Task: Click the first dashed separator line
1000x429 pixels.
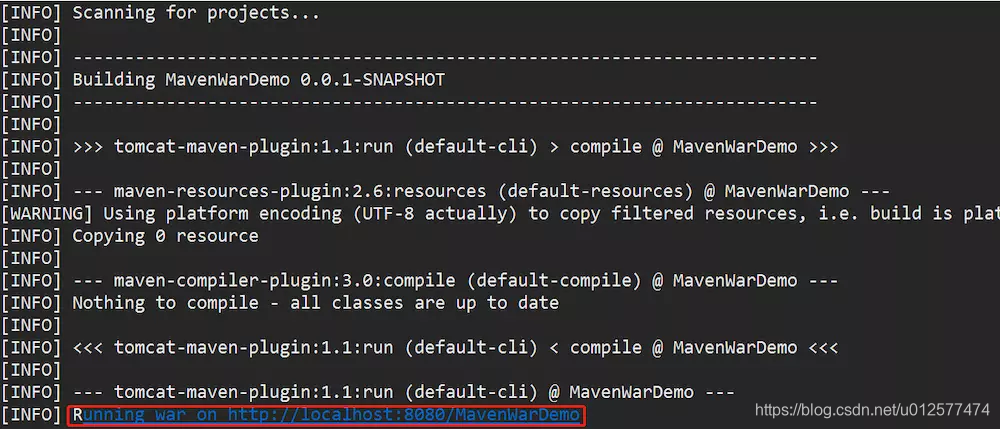Action: coord(445,57)
